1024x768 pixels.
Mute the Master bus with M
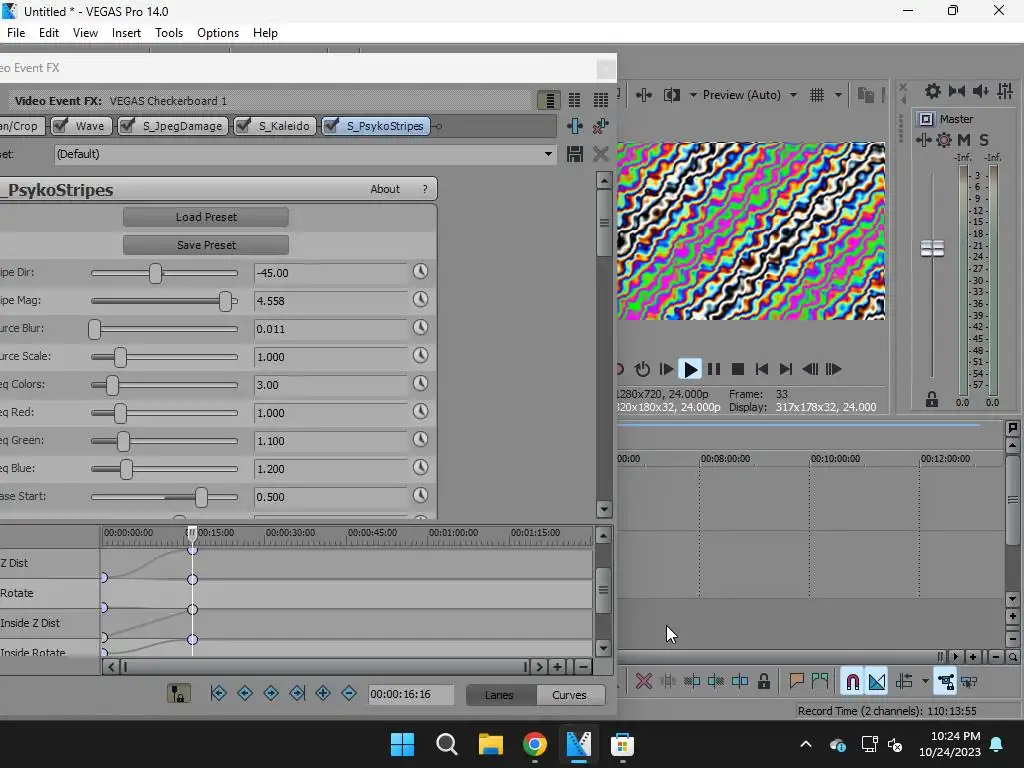pos(963,140)
